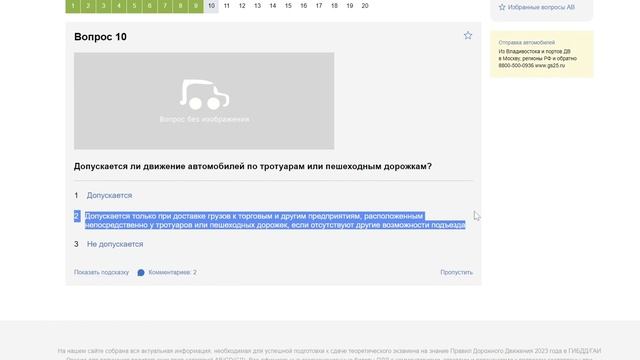Screen dimensions: 640x360
Task: Jump to question 18
Action: click(x=334, y=6)
